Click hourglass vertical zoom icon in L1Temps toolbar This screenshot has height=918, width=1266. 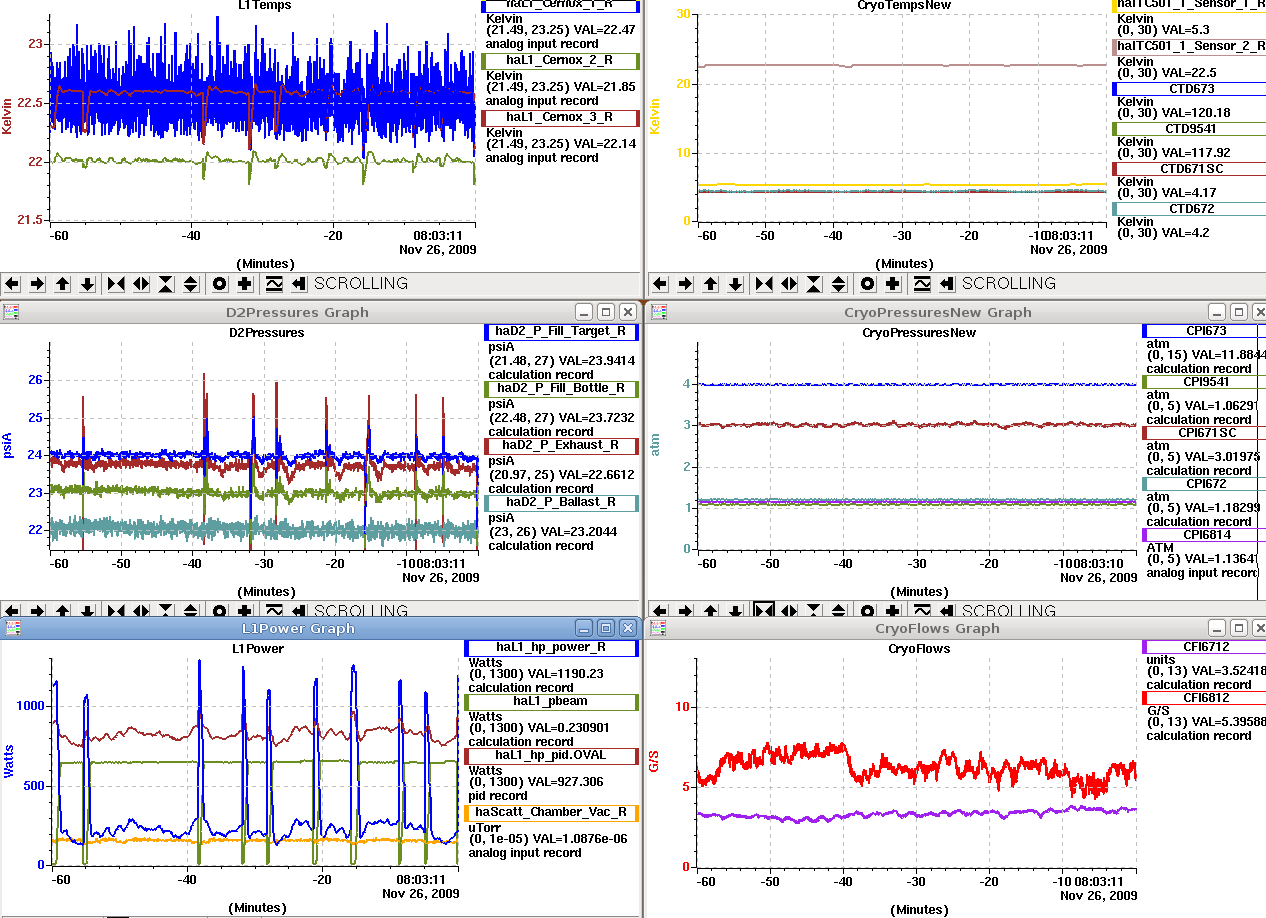(166, 284)
